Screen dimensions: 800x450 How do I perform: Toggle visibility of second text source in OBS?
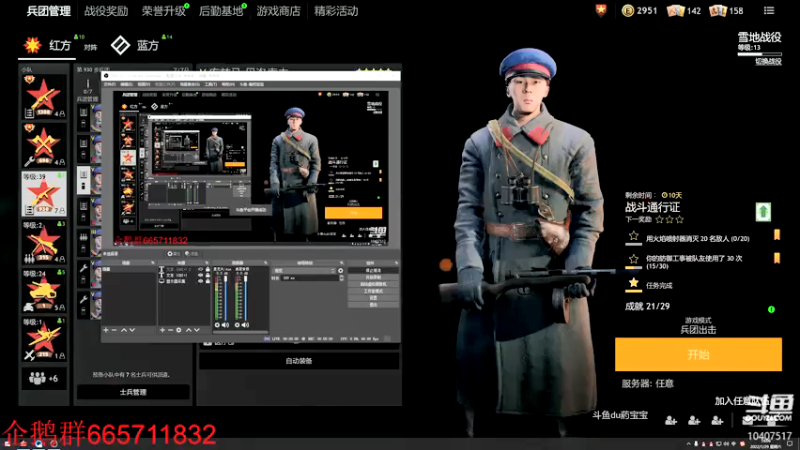coord(201,275)
